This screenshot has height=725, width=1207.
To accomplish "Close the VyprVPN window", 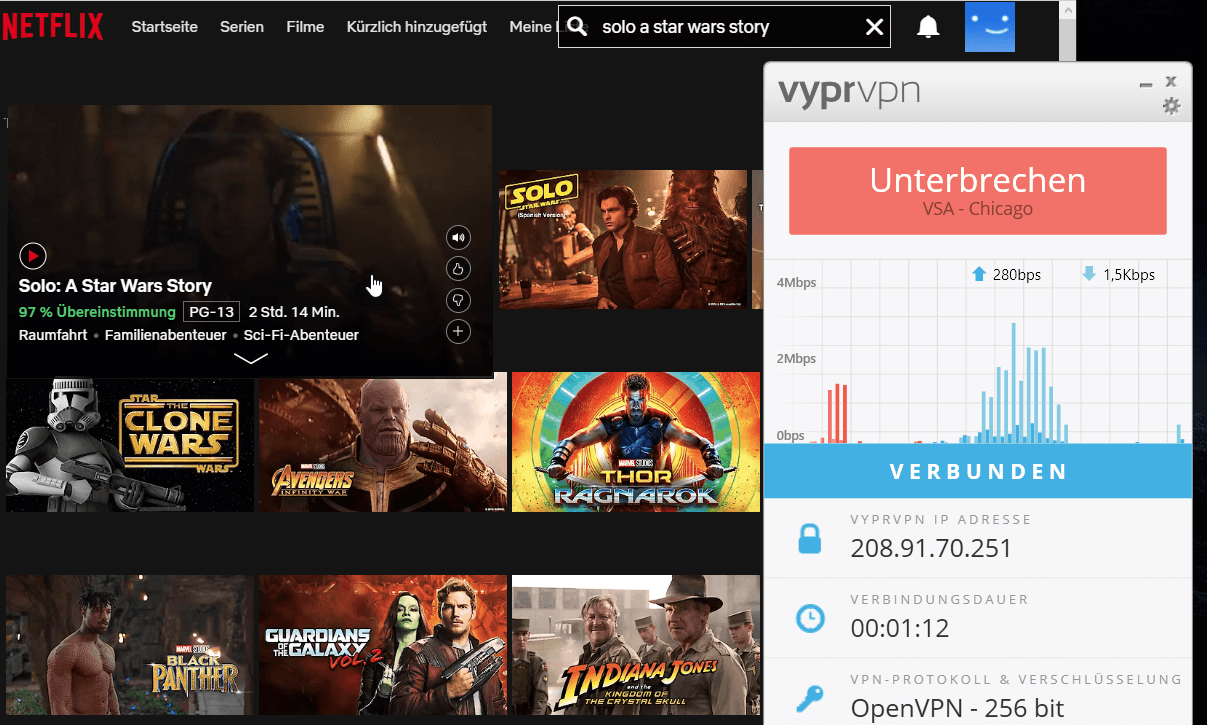I will tap(1171, 82).
